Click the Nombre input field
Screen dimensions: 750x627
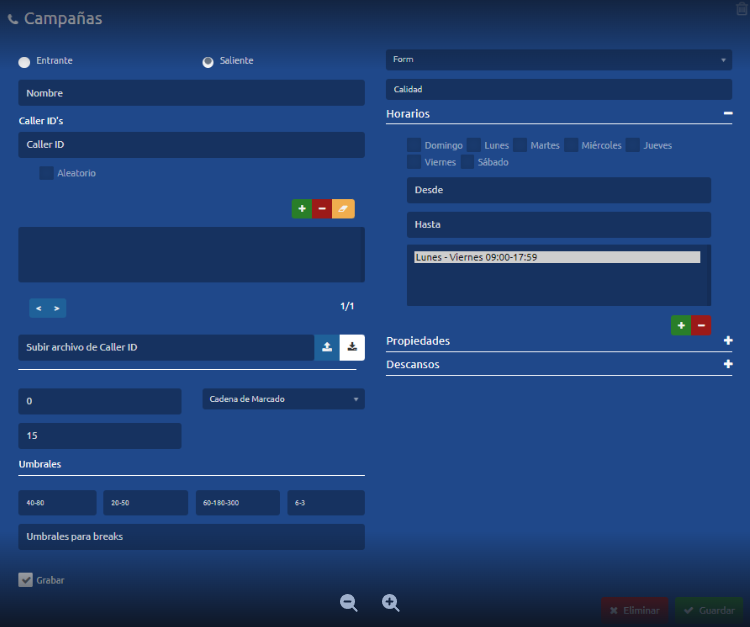(x=191, y=93)
